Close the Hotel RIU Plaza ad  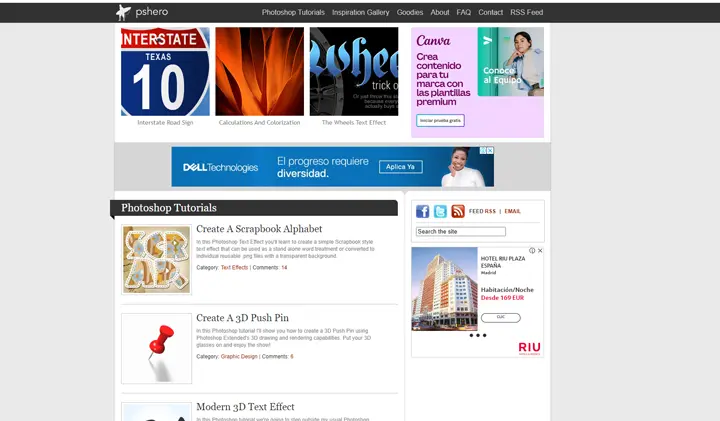[540, 251]
